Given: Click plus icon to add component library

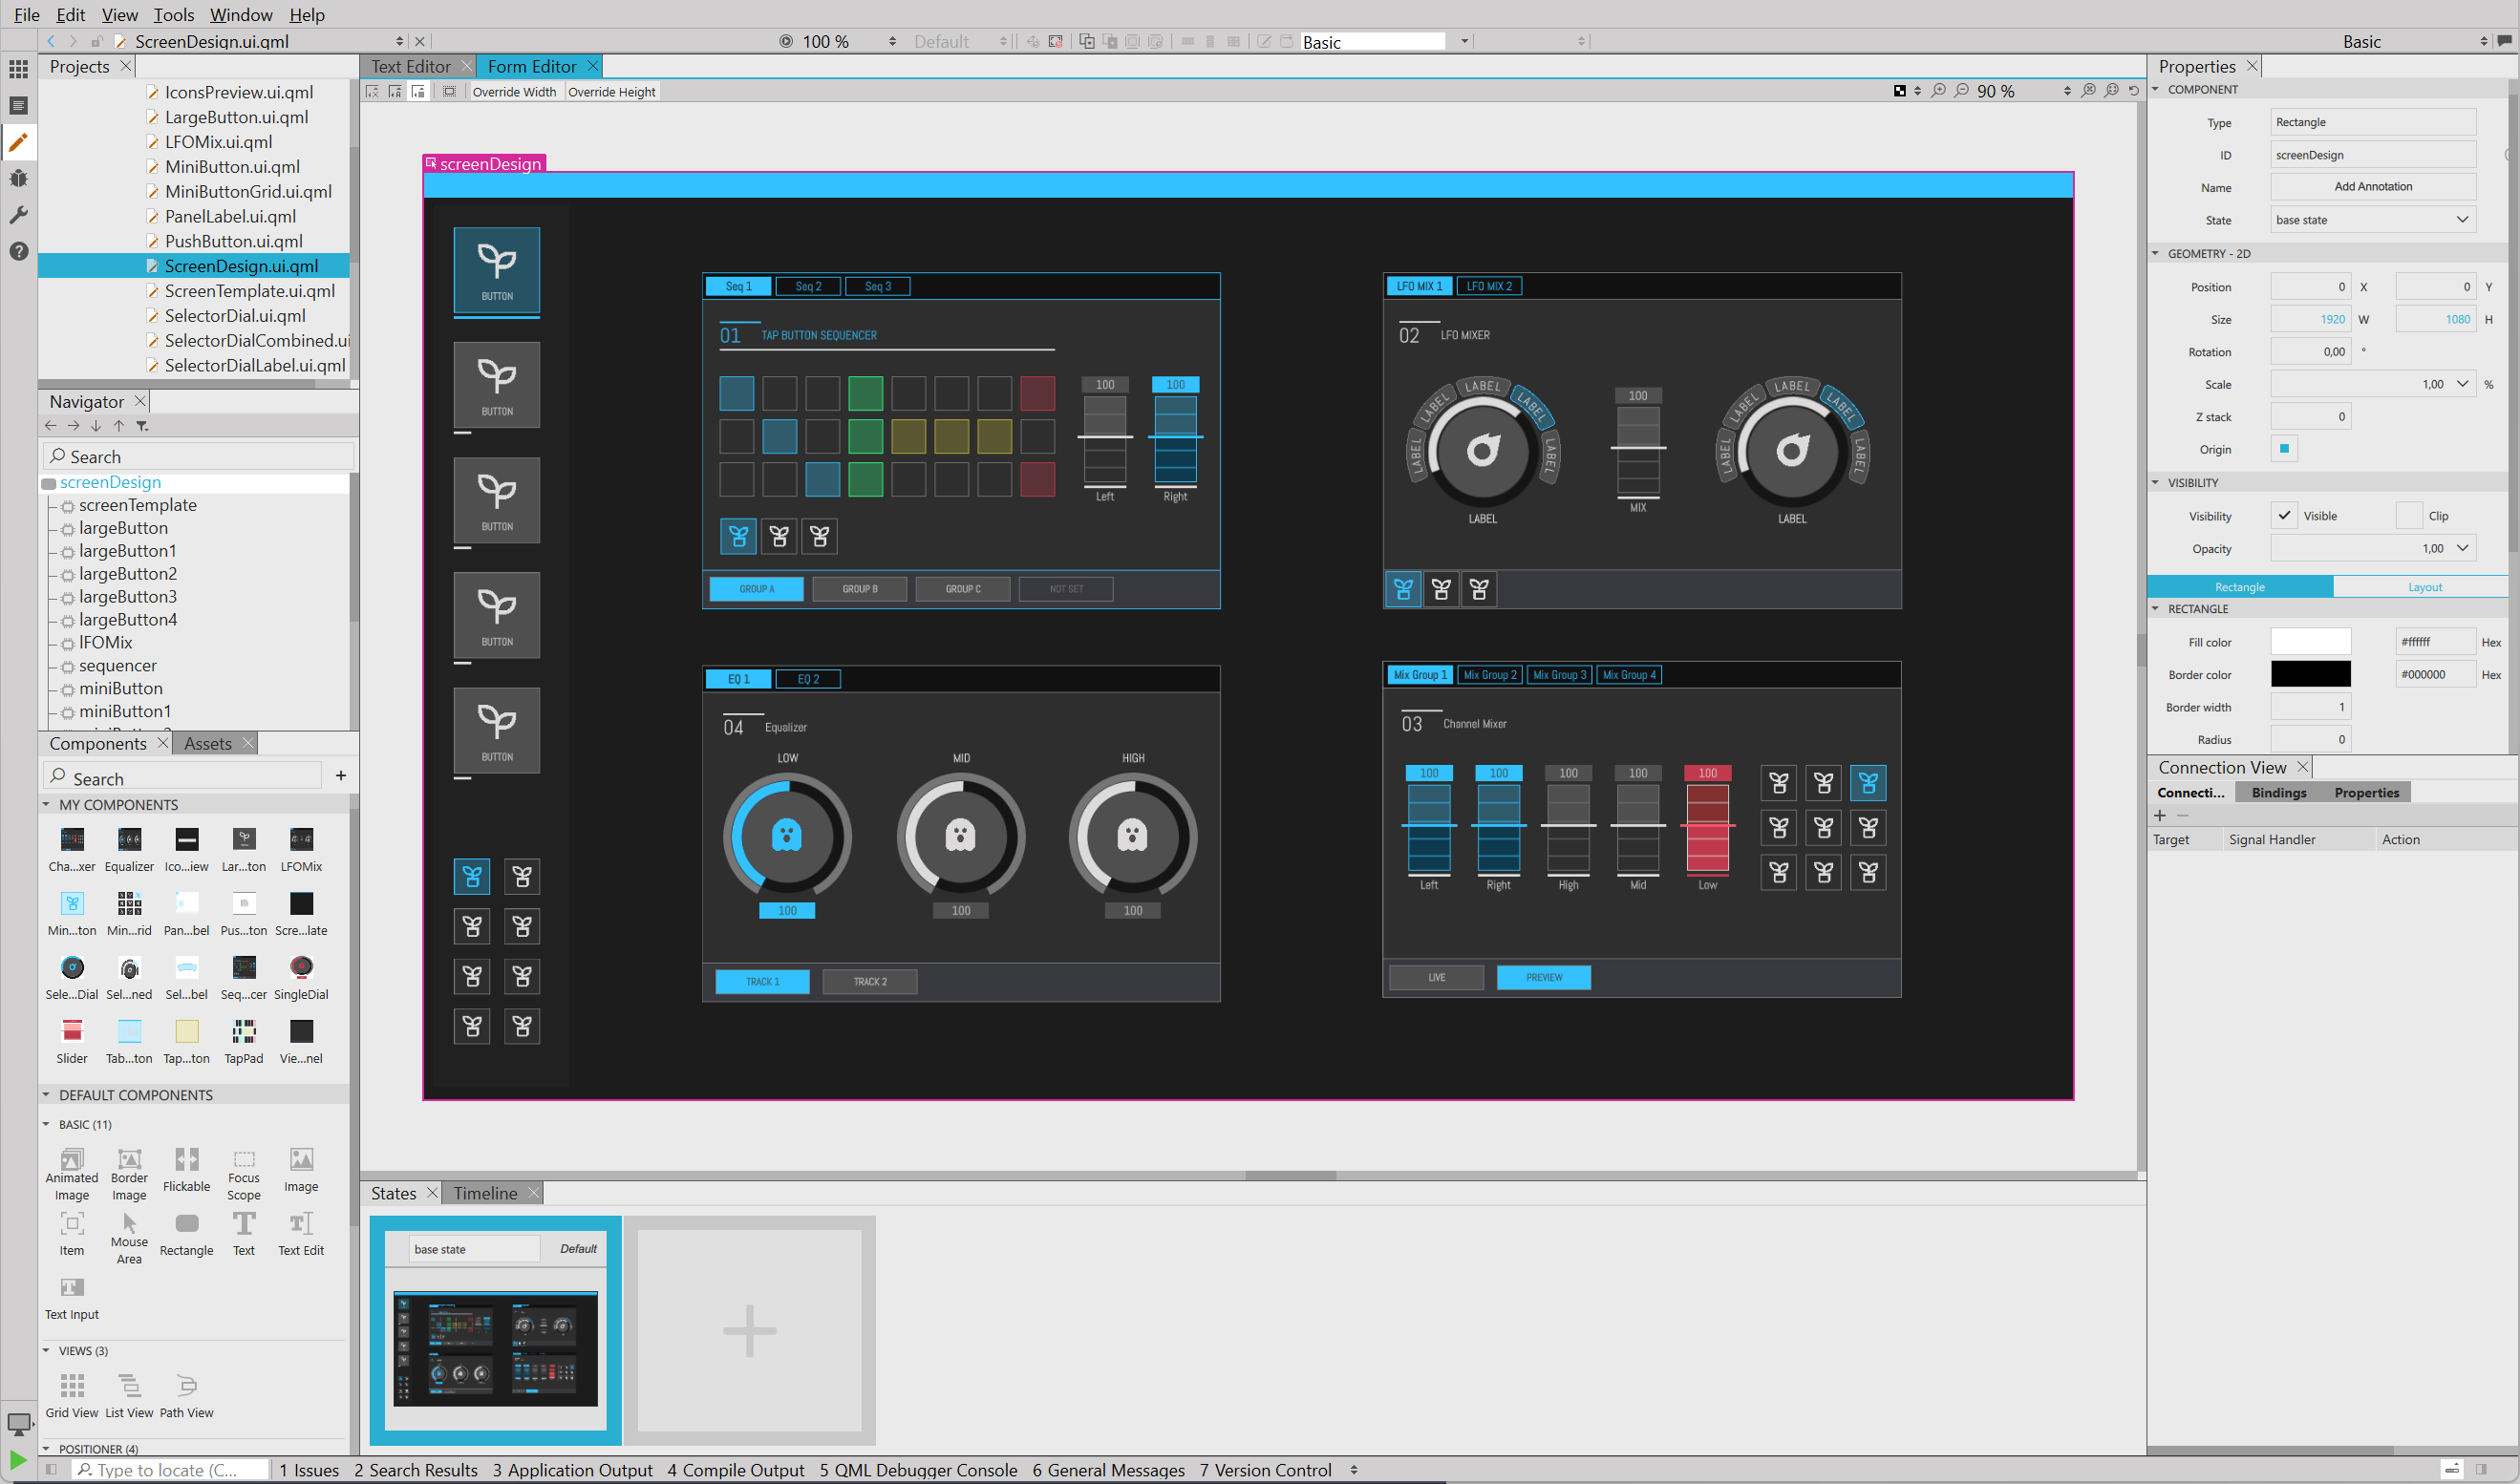Looking at the screenshot, I should (x=341, y=776).
